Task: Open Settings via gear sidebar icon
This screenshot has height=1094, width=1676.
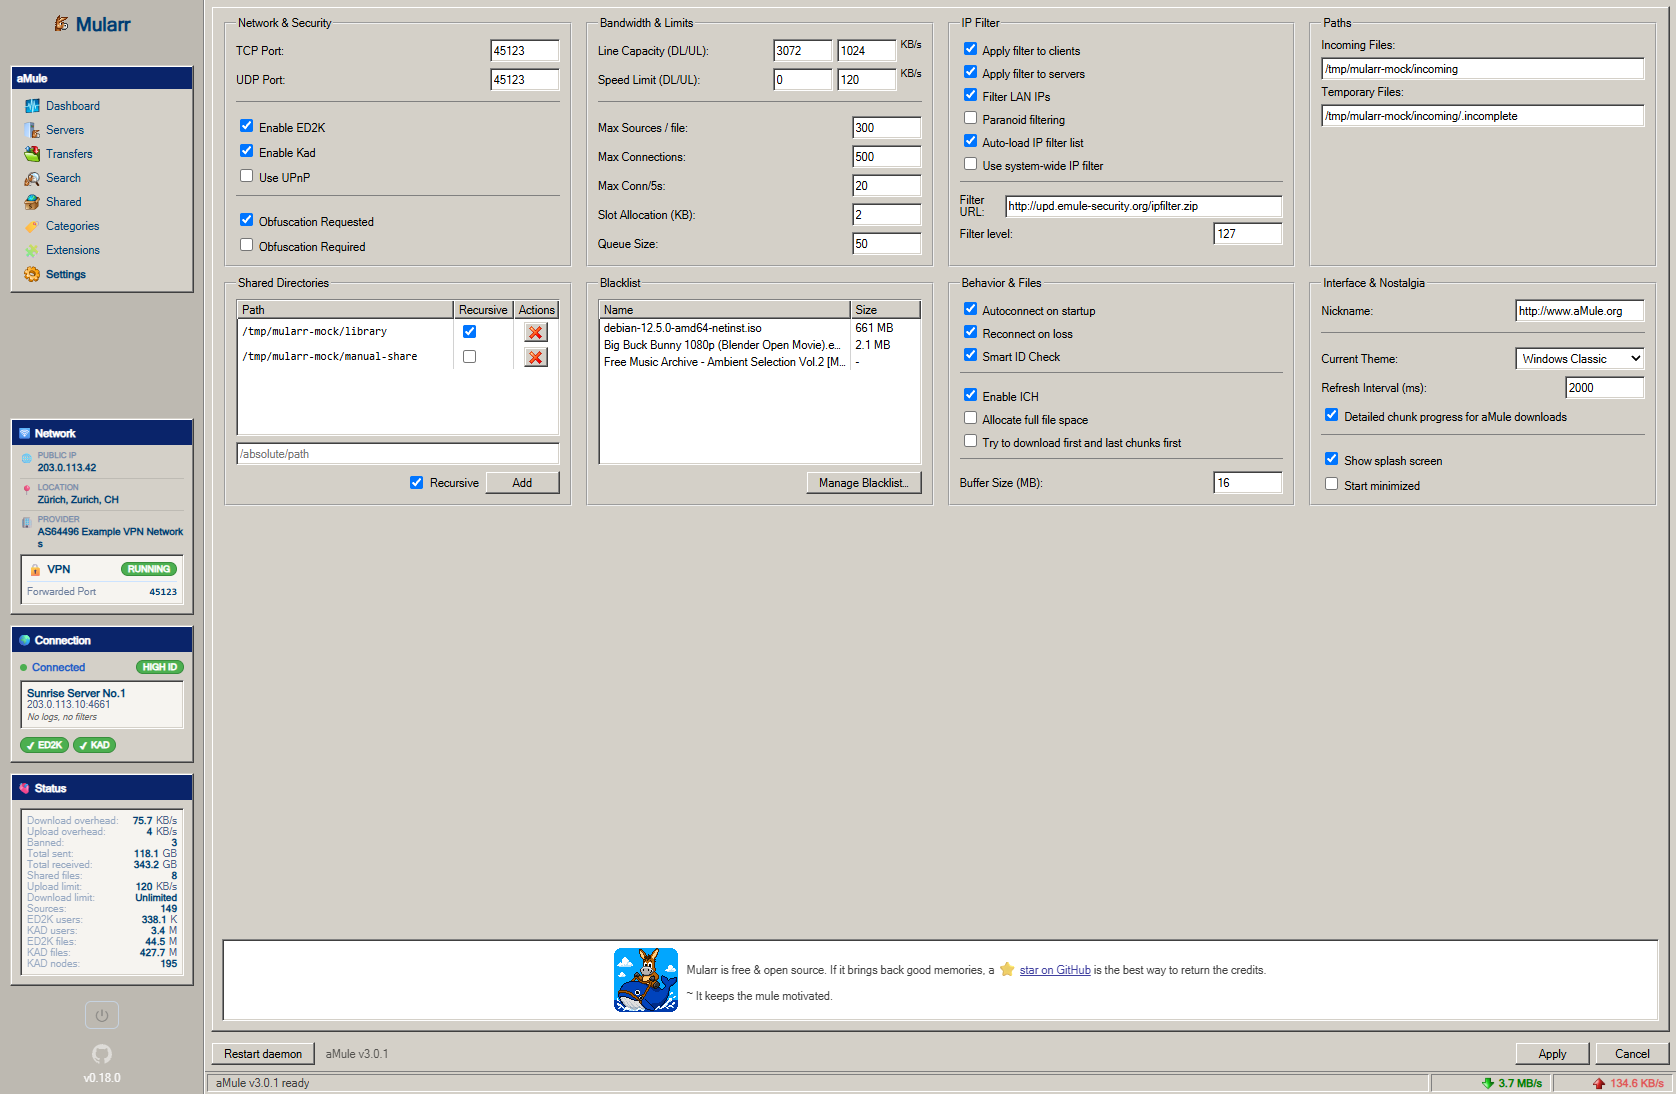Action: tap(32, 274)
